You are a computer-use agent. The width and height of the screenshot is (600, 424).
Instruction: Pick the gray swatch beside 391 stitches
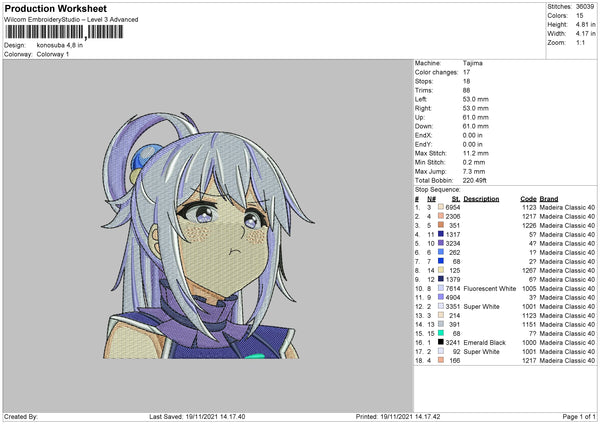tap(441, 324)
